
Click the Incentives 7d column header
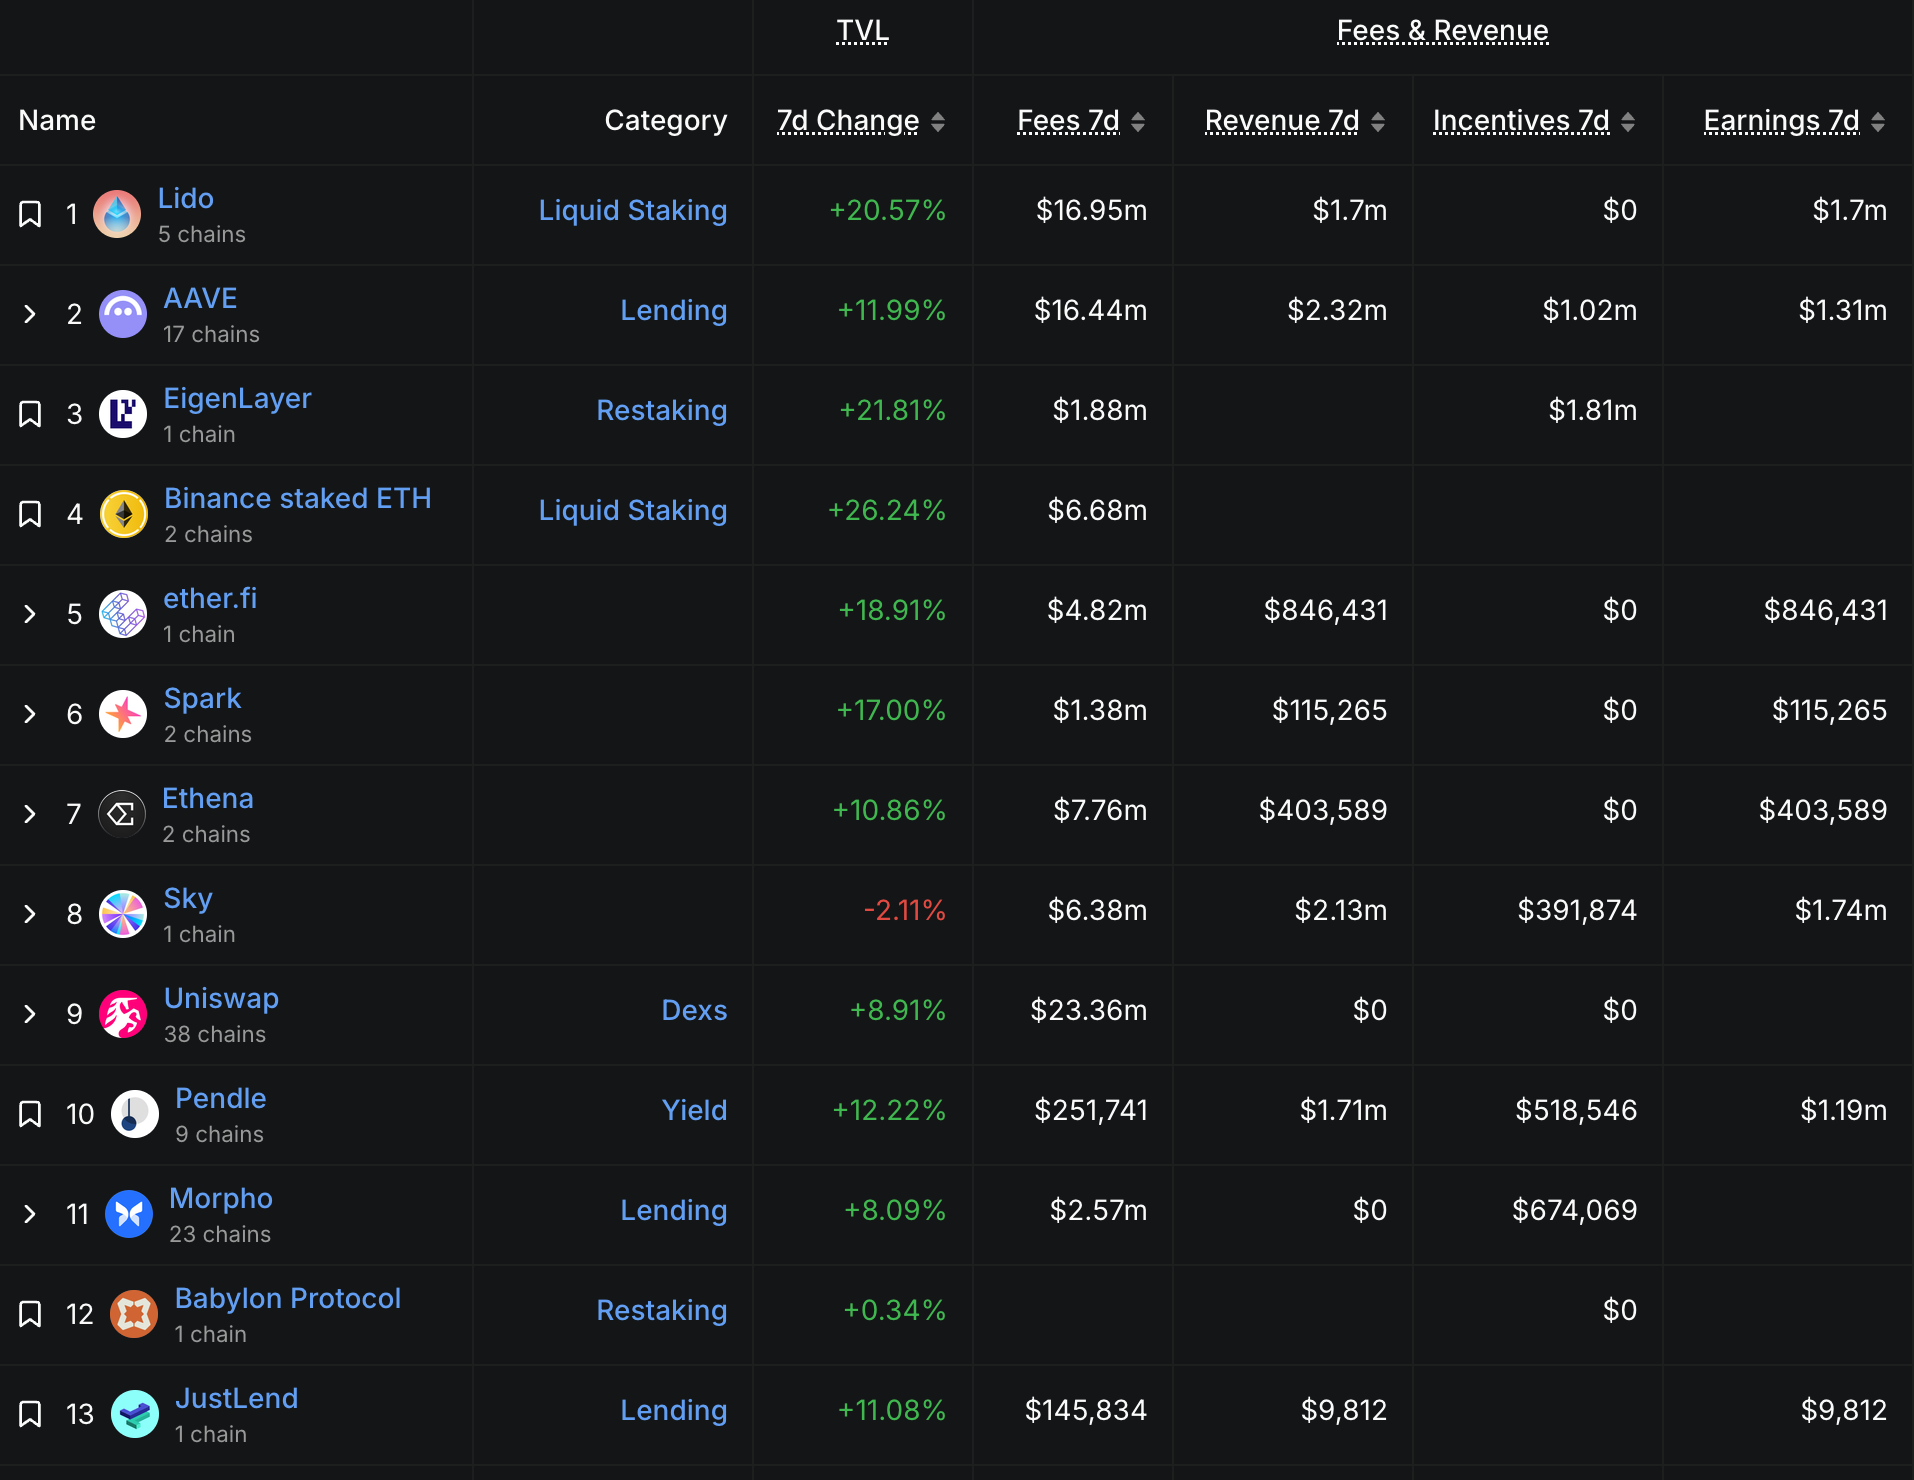[x=1521, y=121]
